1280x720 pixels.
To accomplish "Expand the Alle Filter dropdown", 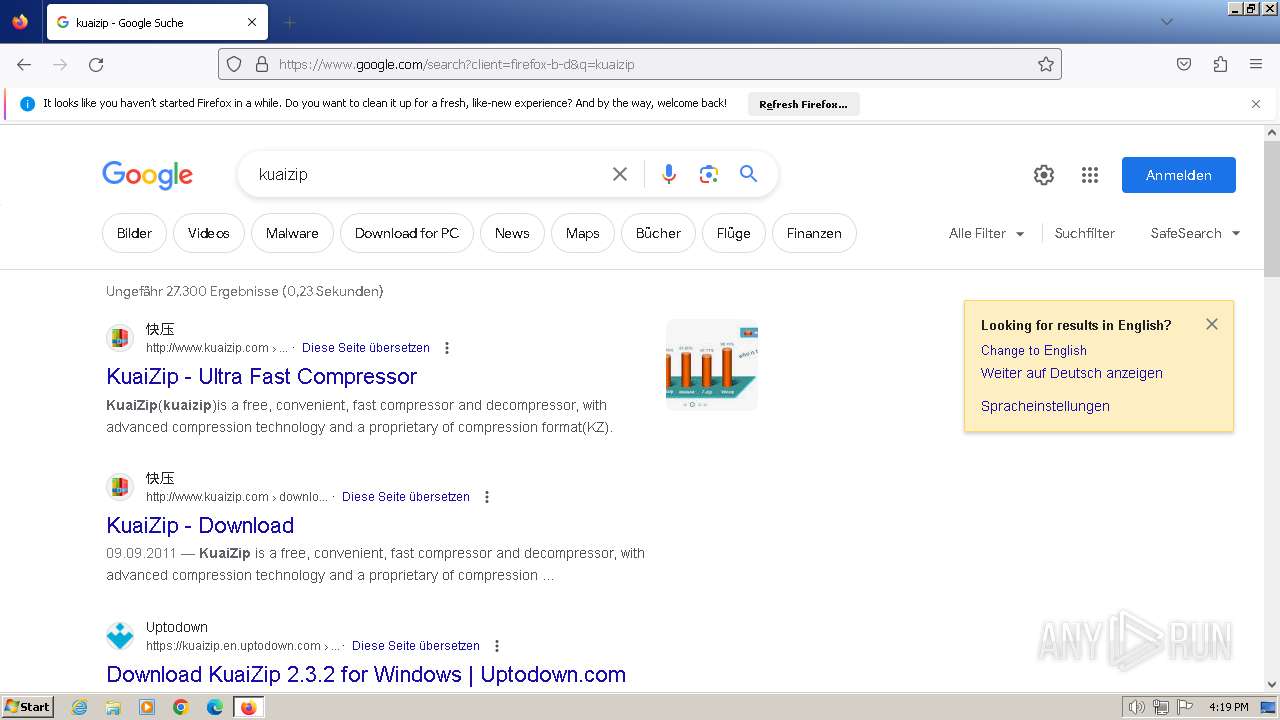I will point(986,233).
